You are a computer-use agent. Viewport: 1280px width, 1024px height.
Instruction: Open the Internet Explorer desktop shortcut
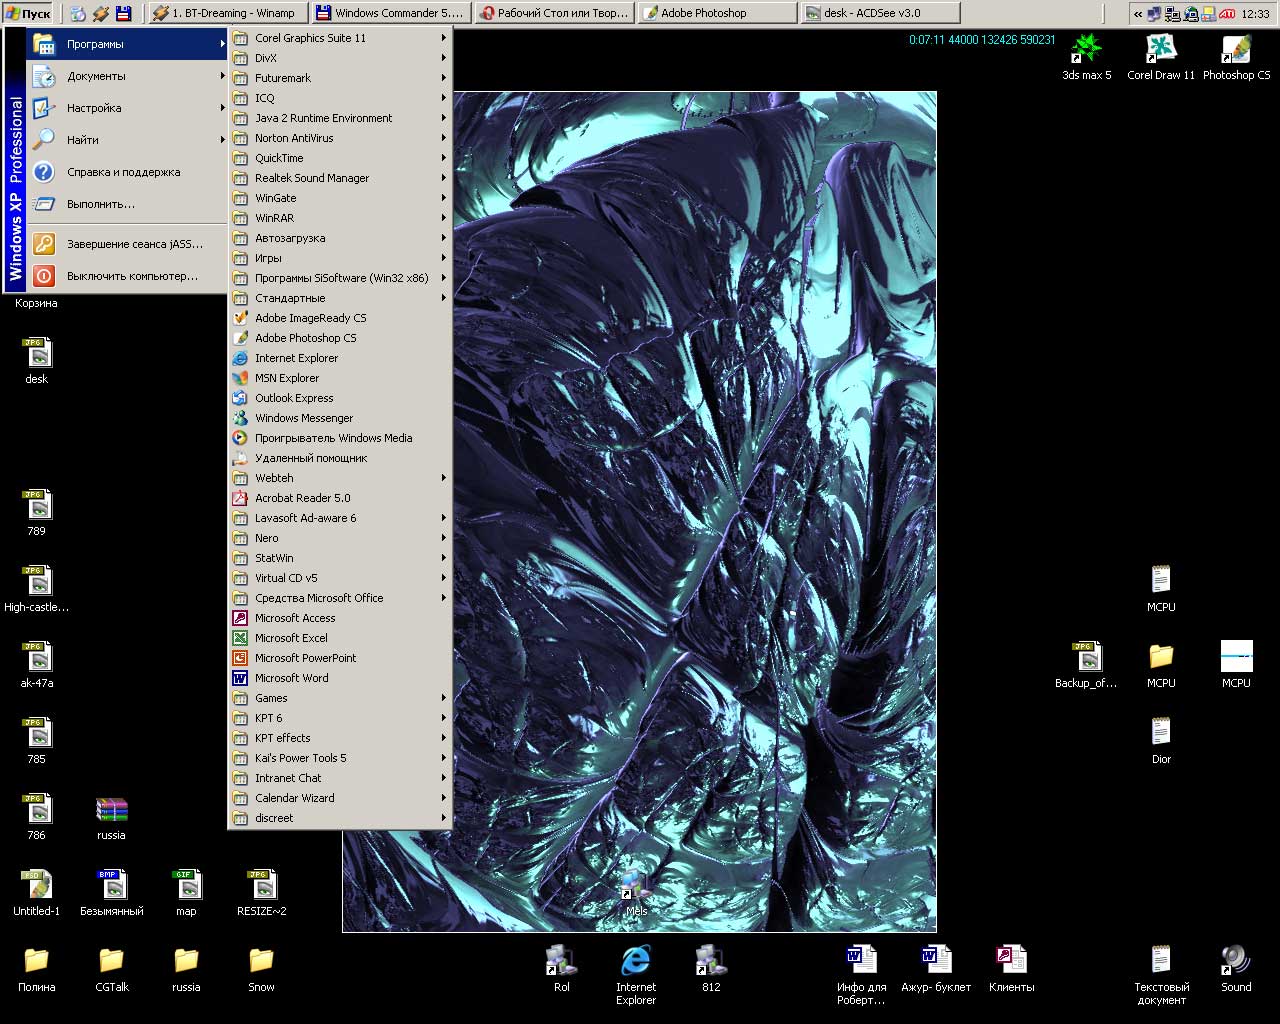pyautogui.click(x=636, y=962)
